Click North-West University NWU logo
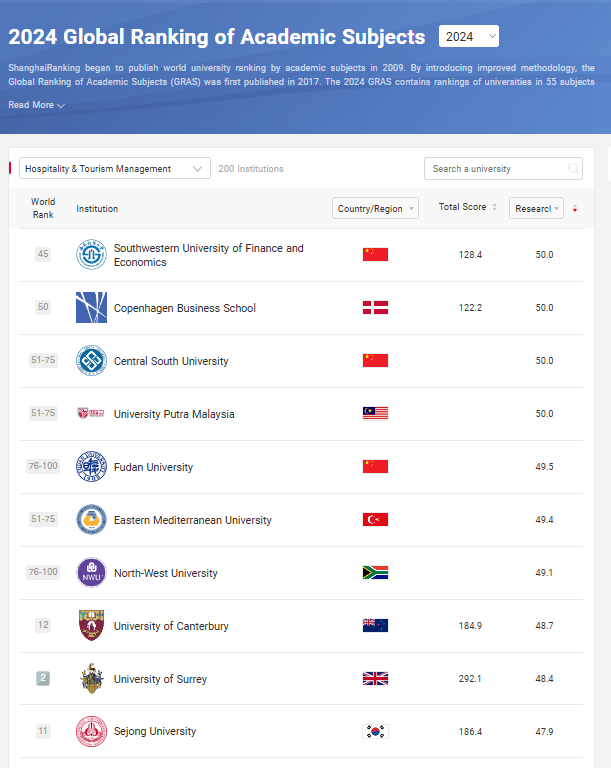The width and height of the screenshot is (611, 768). [91, 573]
